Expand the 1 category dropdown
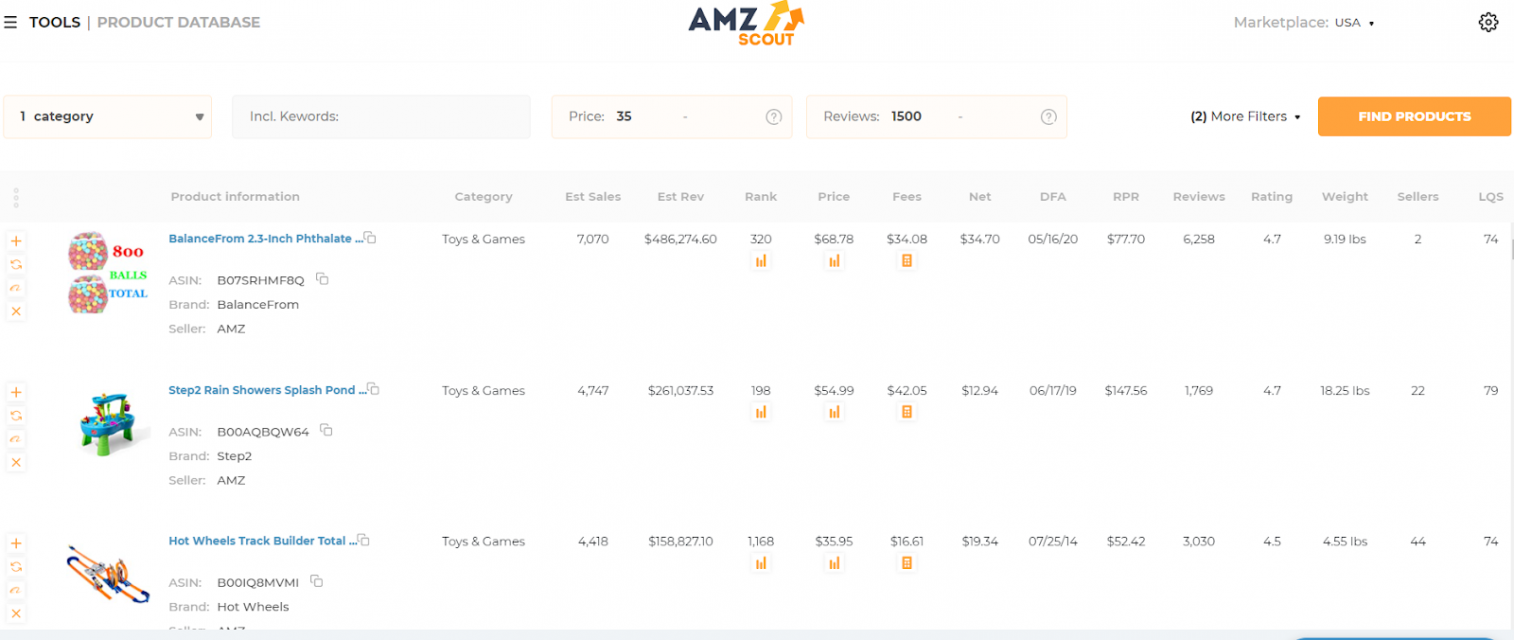Viewport: 1514px width, 640px height. click(x=107, y=117)
